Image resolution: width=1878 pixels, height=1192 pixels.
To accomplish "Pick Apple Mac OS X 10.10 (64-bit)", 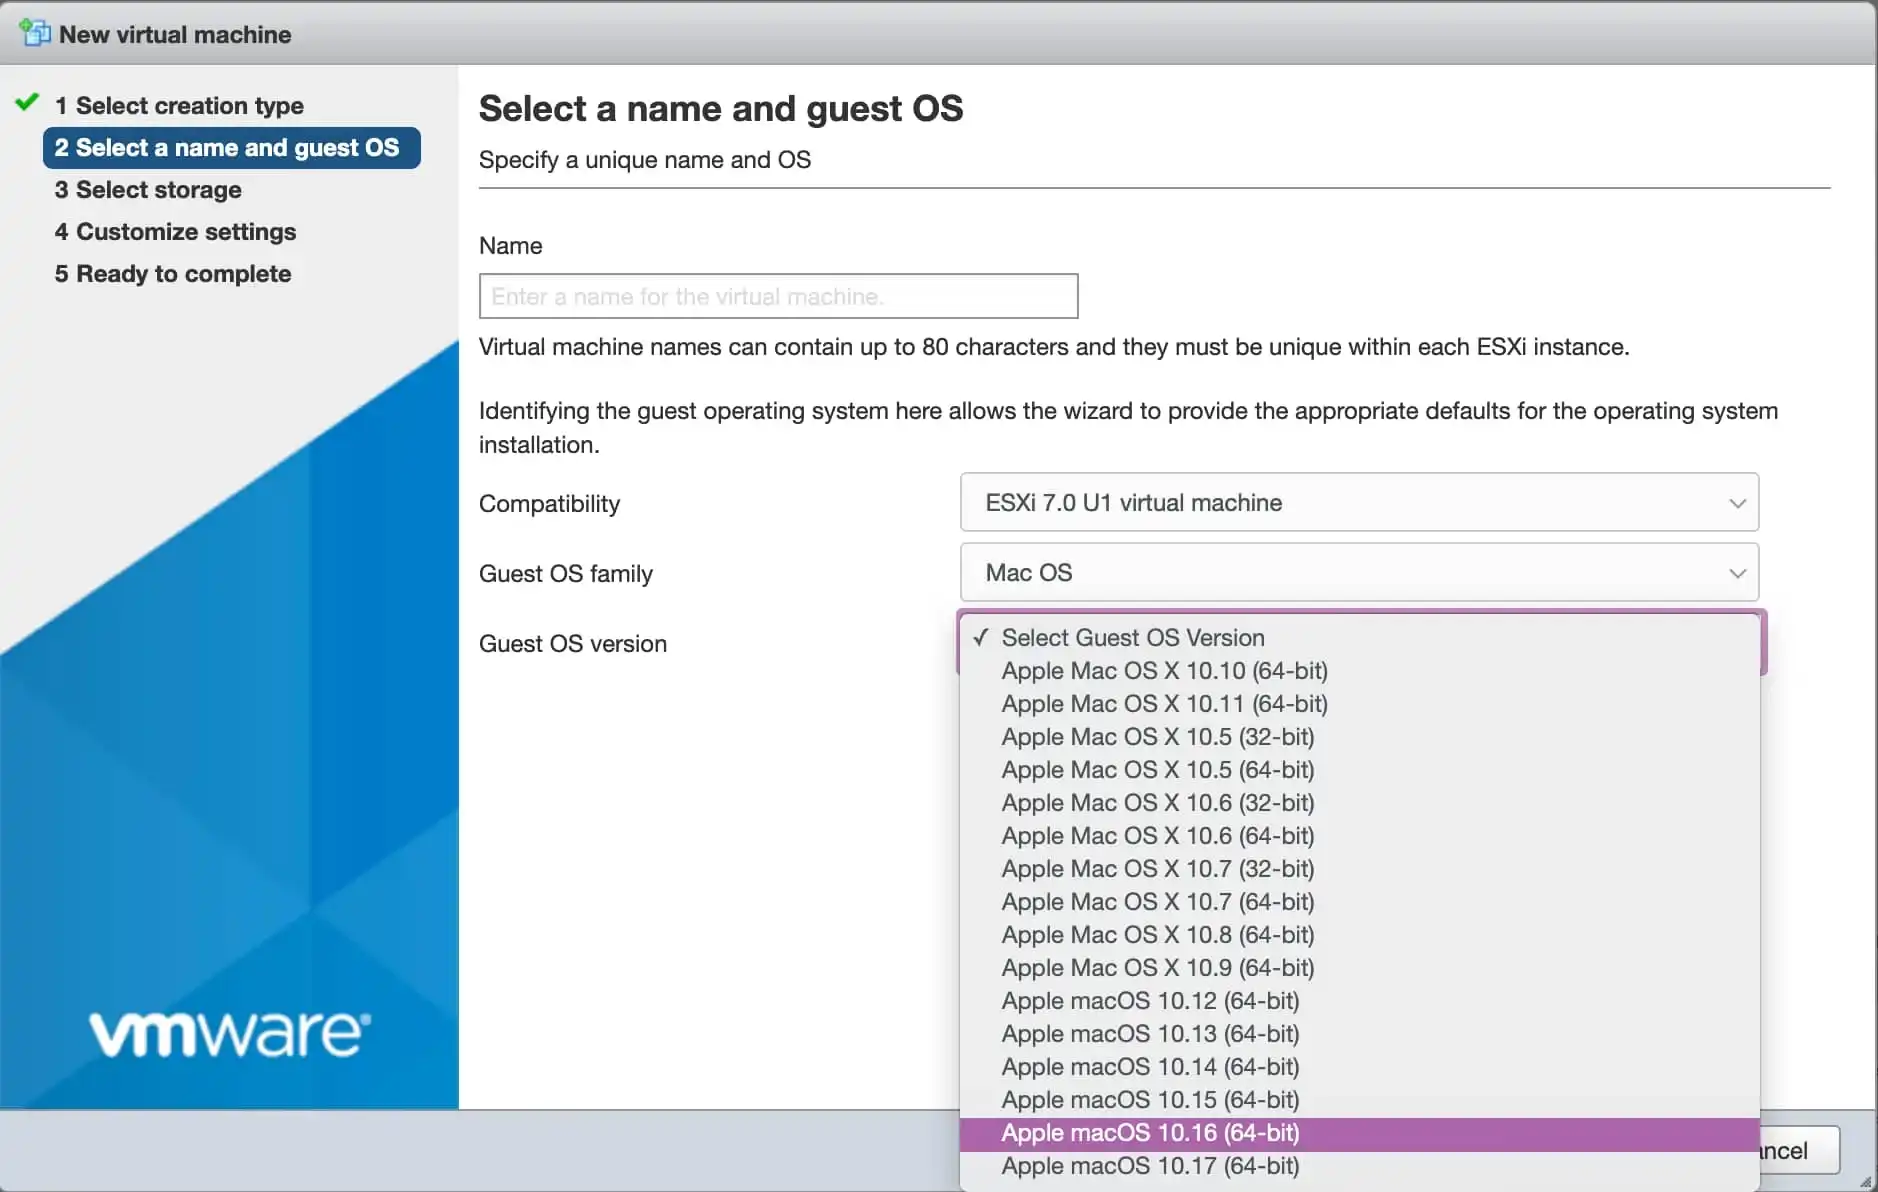I will 1164,671.
